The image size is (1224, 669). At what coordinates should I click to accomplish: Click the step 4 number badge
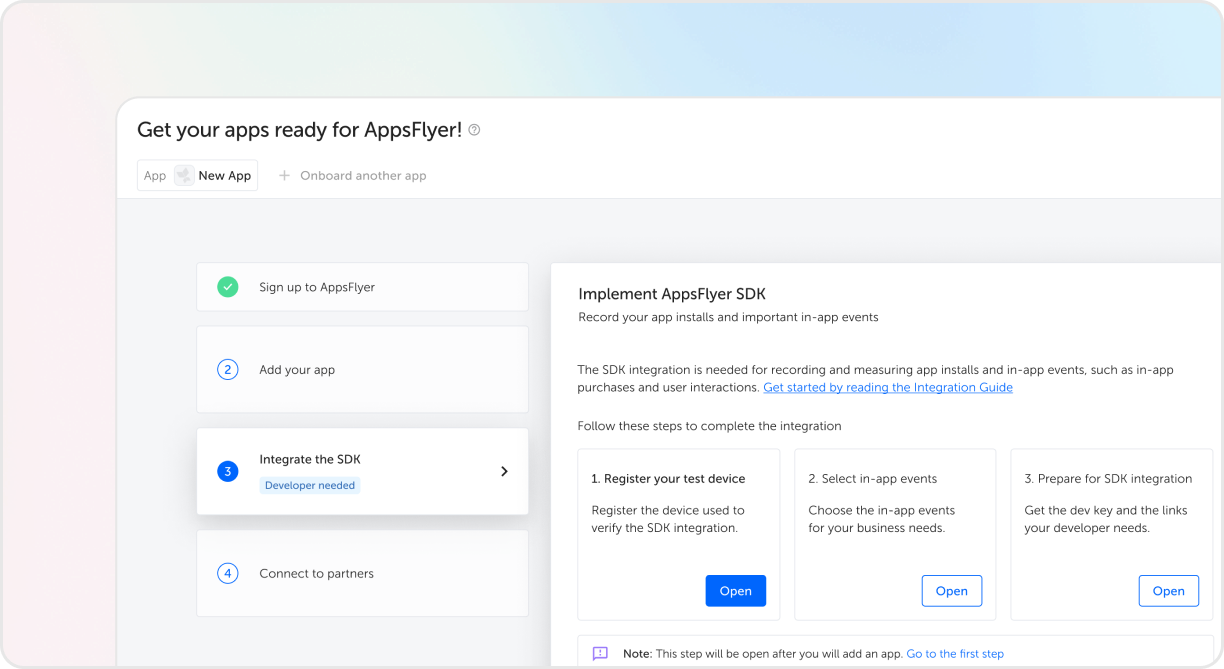(227, 573)
